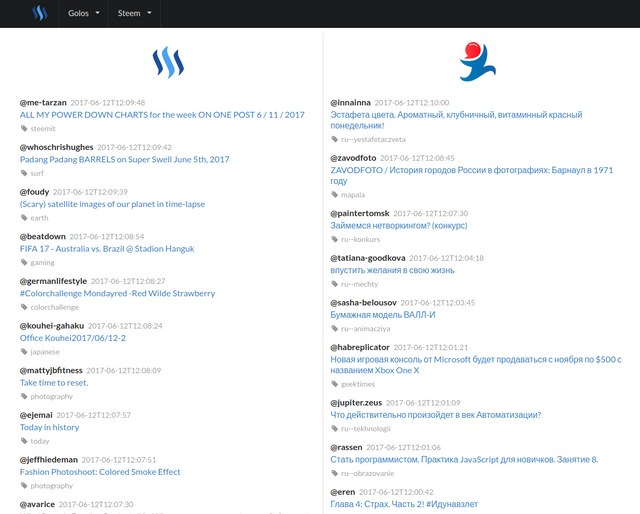Open post 'Today in history'
The width and height of the screenshot is (640, 514).
[x=49, y=427]
